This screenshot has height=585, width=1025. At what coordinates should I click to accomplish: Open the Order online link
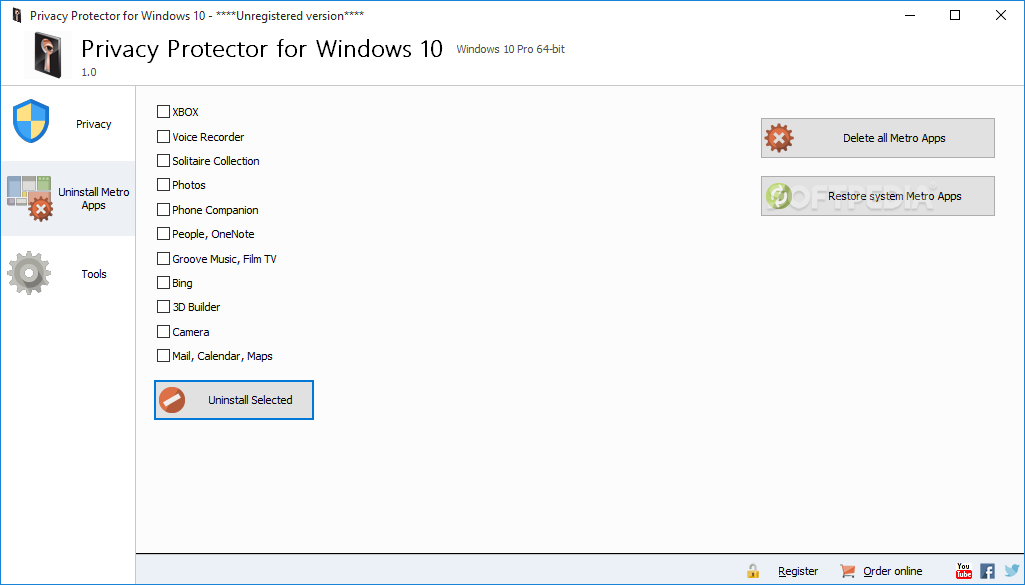click(x=892, y=571)
